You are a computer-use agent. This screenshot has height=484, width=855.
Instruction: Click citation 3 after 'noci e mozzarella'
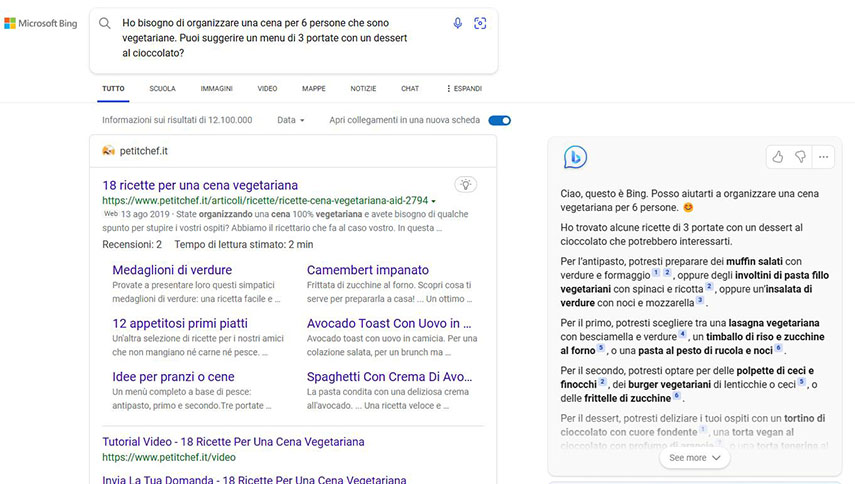point(700,300)
